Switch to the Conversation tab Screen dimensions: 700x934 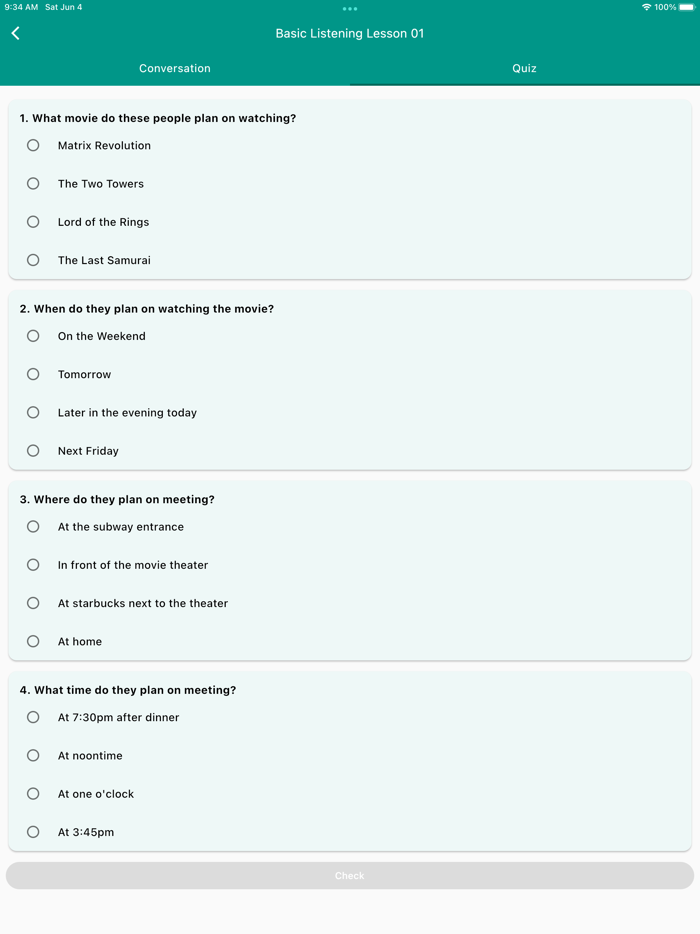pos(174,68)
